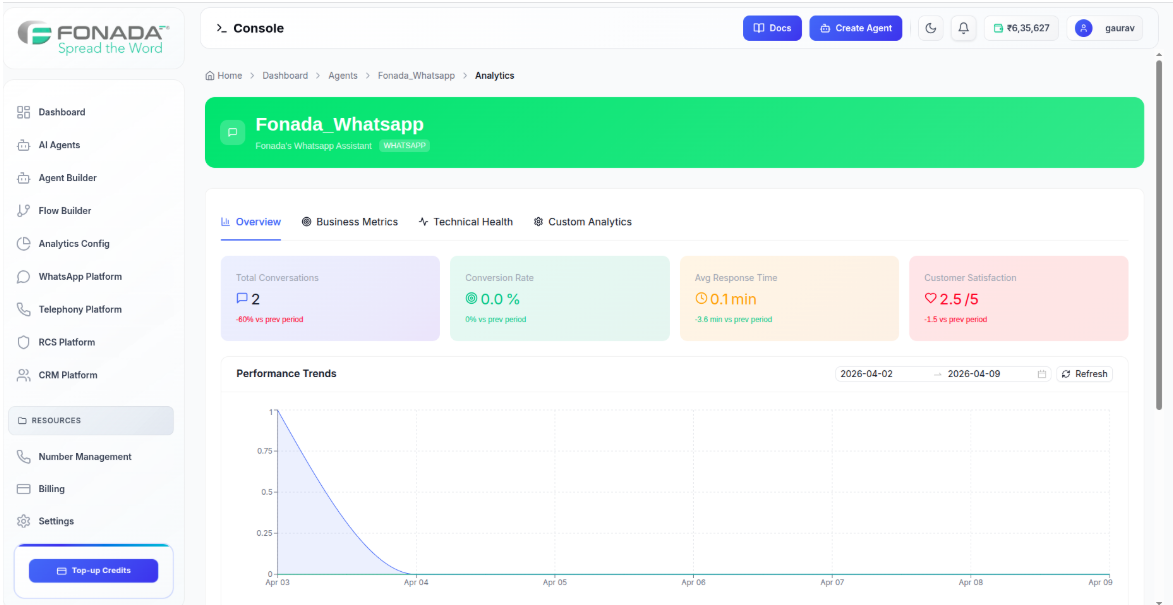The height and width of the screenshot is (605, 1173).
Task: Open the Dashboard sidebar item
Action: coord(62,112)
